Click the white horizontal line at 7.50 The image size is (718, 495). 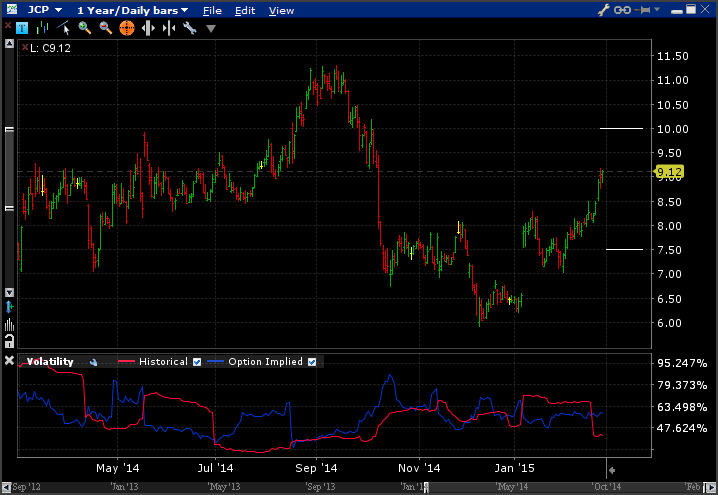pos(625,250)
